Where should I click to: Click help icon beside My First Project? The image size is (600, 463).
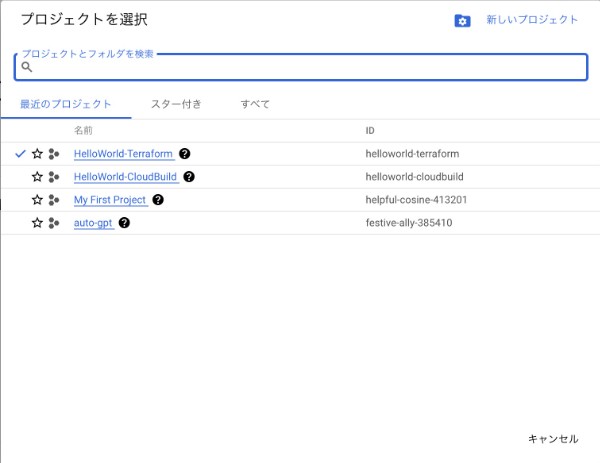(158, 200)
